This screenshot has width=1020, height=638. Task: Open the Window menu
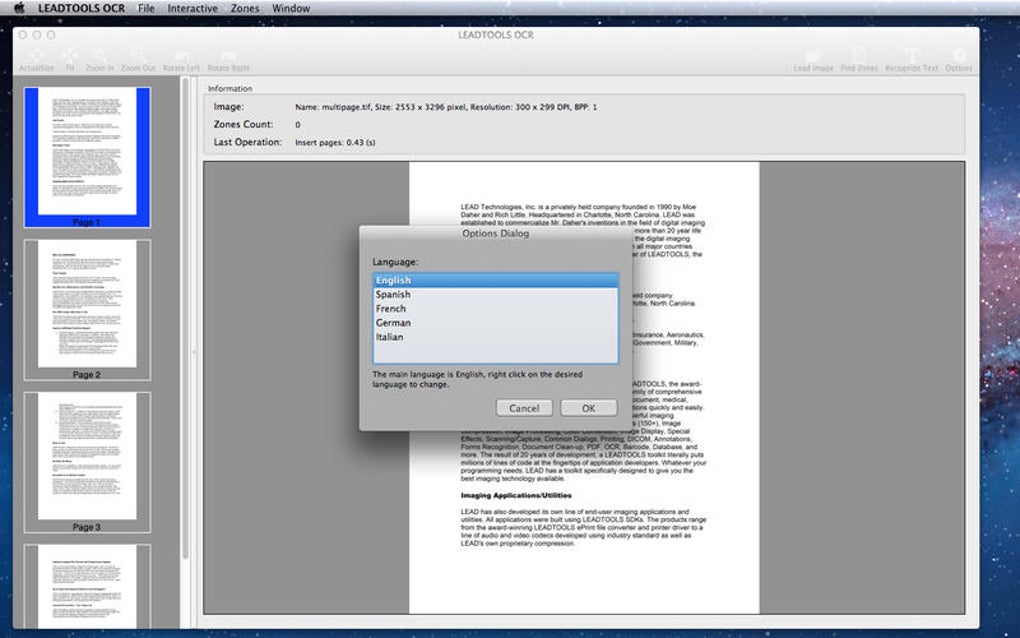(x=291, y=8)
